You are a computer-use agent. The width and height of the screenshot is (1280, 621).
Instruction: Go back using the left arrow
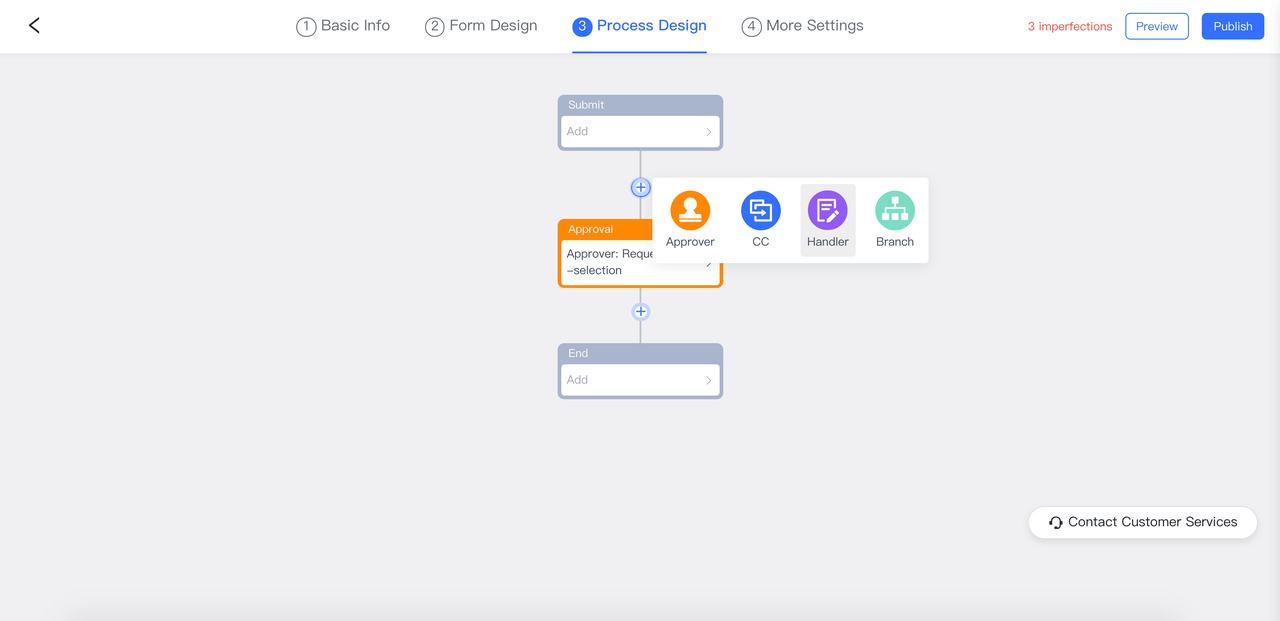click(34, 26)
